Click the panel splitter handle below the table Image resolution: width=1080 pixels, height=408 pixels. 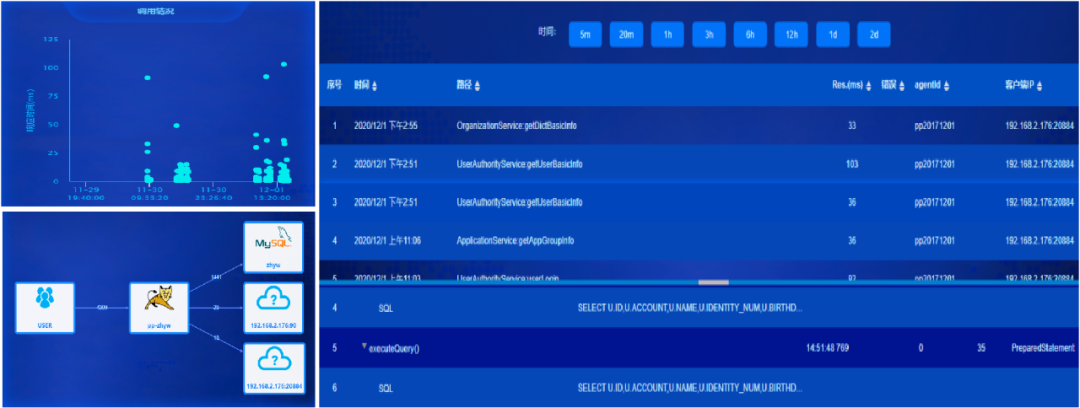pos(699,283)
